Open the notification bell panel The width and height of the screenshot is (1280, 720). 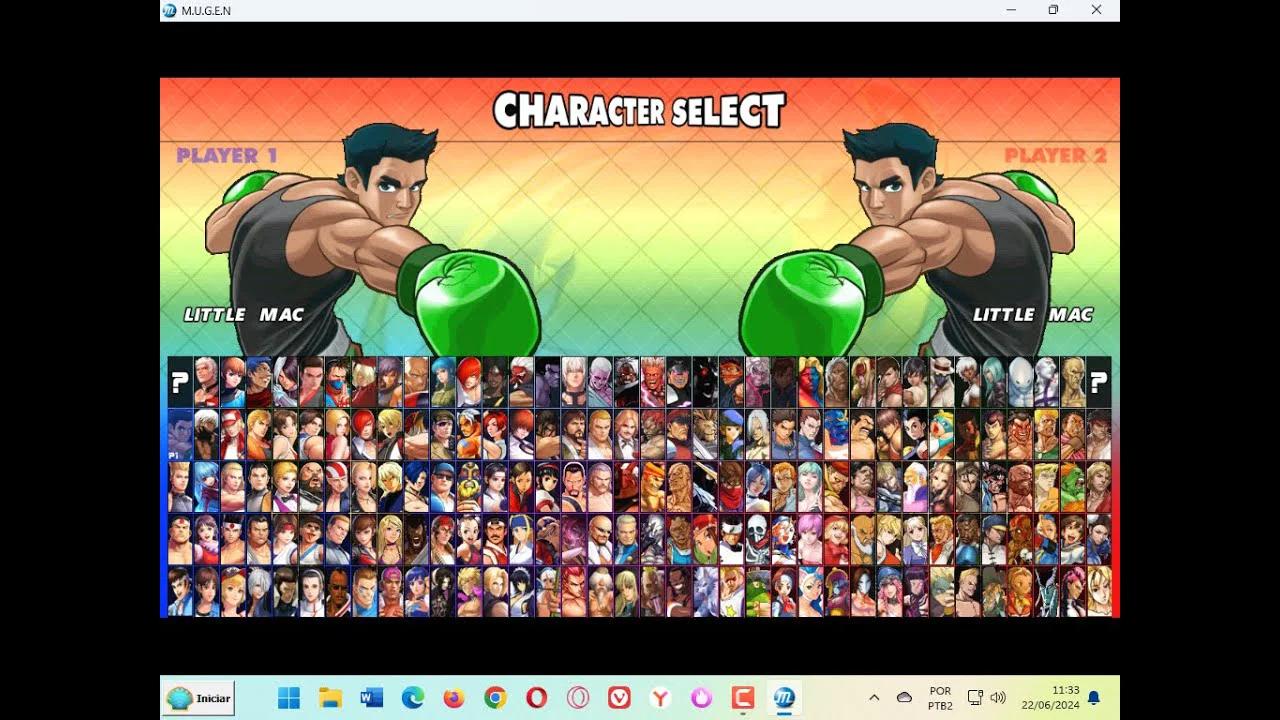[1092, 698]
